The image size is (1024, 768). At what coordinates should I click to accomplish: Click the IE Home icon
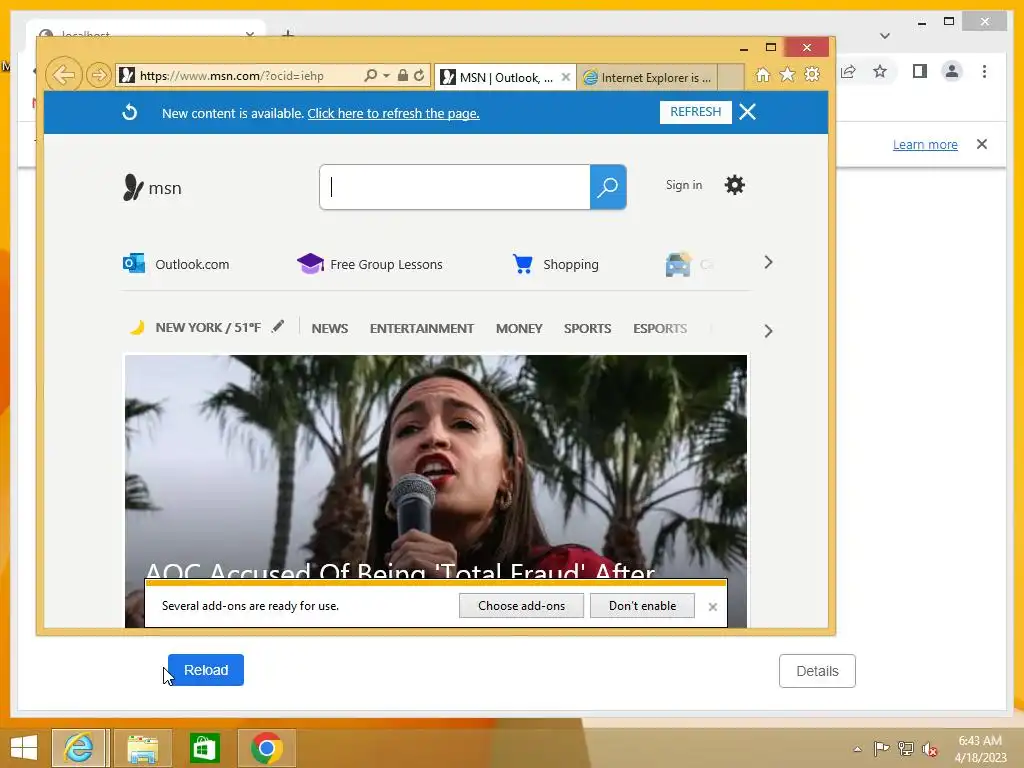tap(763, 74)
